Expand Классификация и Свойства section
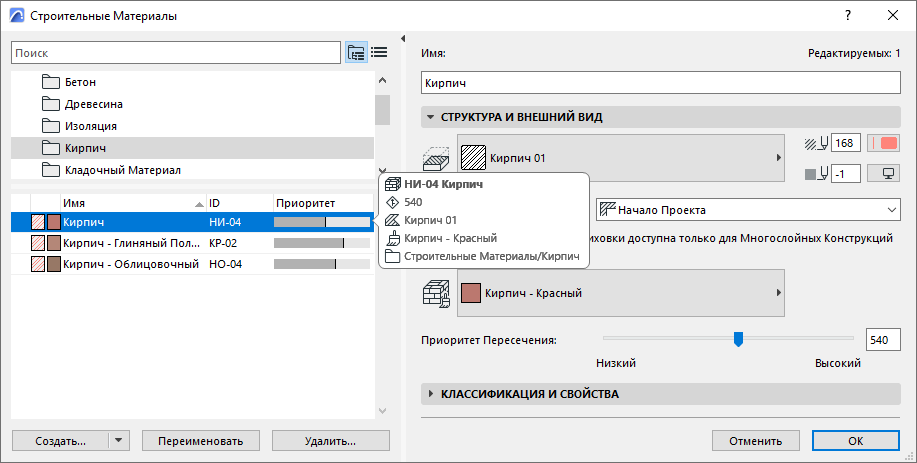This screenshot has width=917, height=463. (530, 394)
